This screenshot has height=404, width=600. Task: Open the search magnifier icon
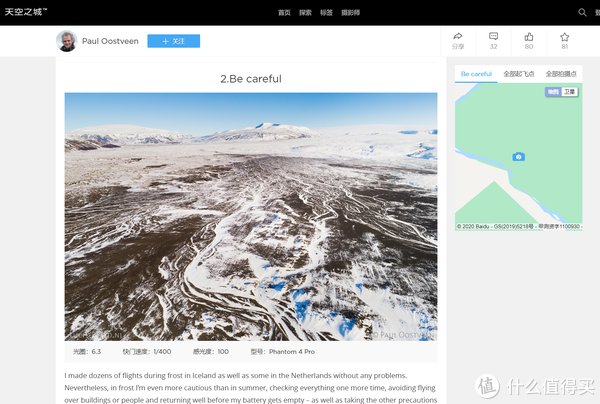[582, 12]
